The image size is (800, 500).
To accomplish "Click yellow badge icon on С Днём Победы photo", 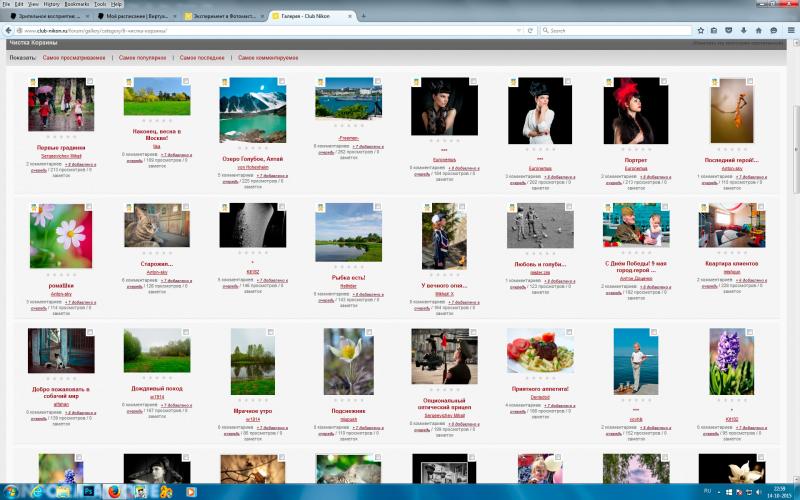I will 608,207.
